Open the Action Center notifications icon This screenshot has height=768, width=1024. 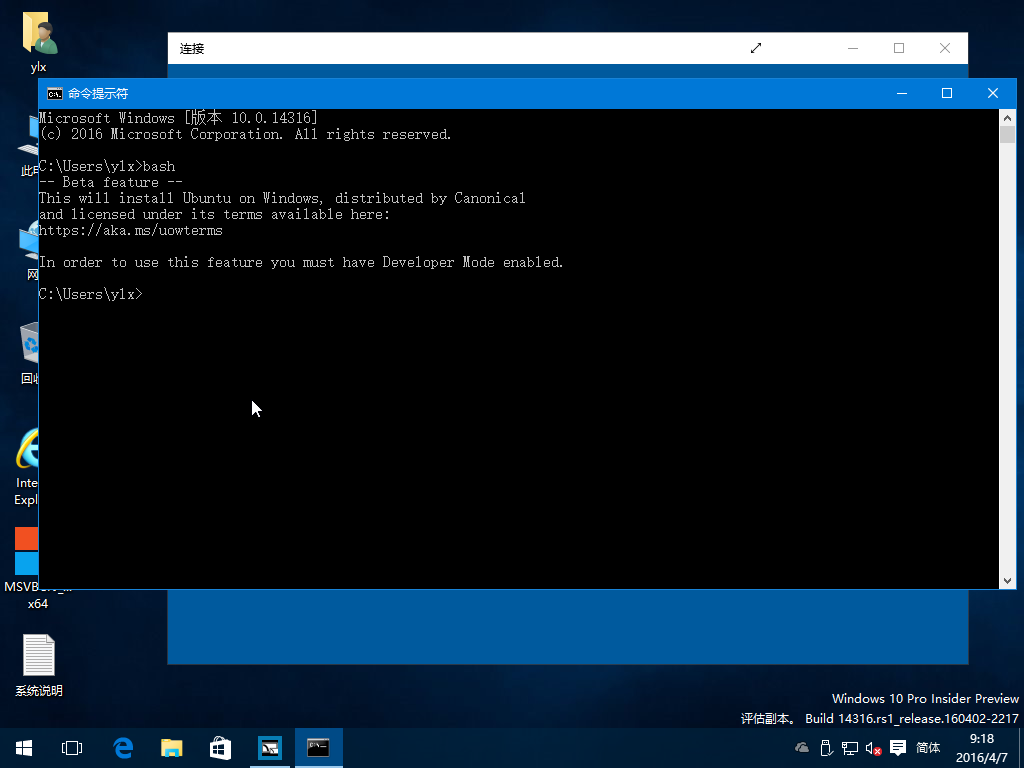(897, 747)
